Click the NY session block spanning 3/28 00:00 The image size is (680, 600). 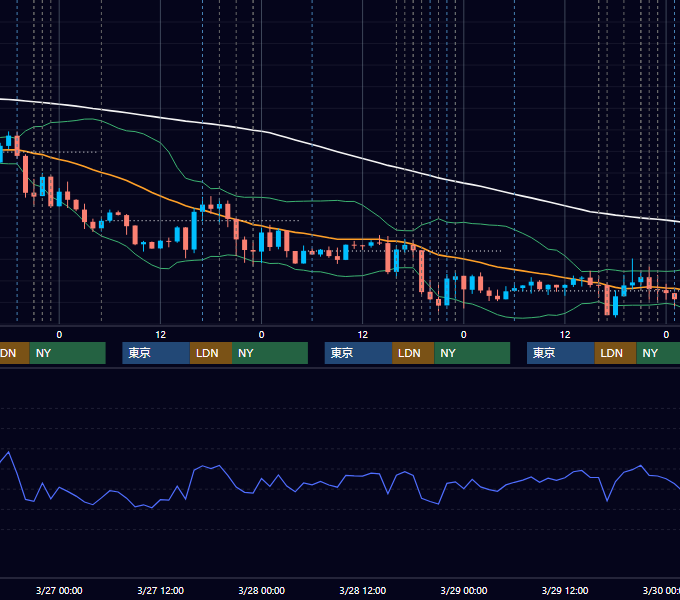point(270,353)
